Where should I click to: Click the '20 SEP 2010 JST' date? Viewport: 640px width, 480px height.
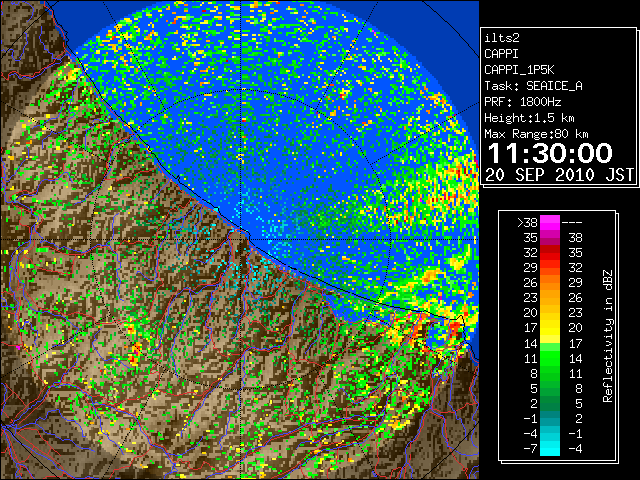click(x=559, y=175)
